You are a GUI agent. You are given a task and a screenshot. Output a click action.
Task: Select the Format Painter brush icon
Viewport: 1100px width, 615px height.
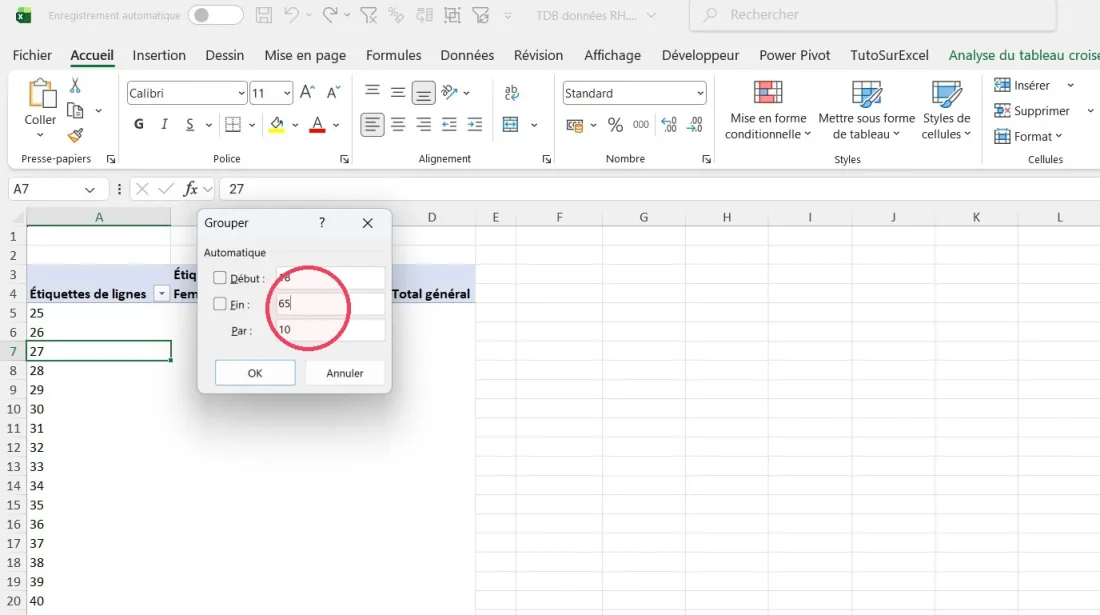pyautogui.click(x=75, y=135)
